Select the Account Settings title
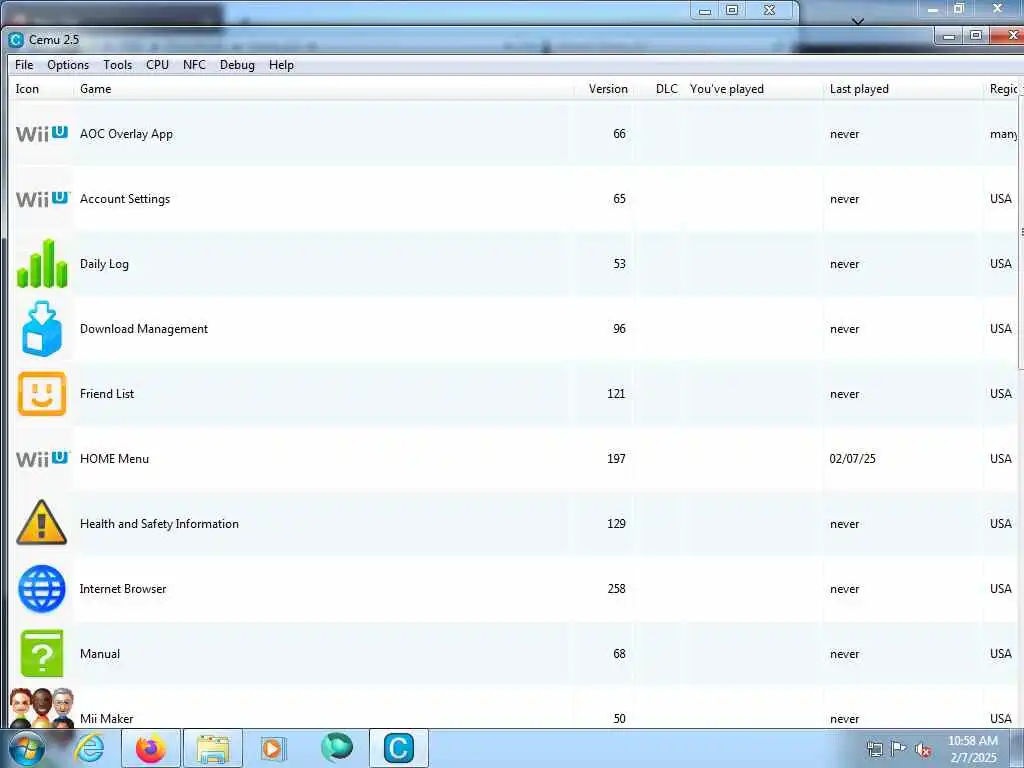The width and height of the screenshot is (1024, 768). click(125, 199)
